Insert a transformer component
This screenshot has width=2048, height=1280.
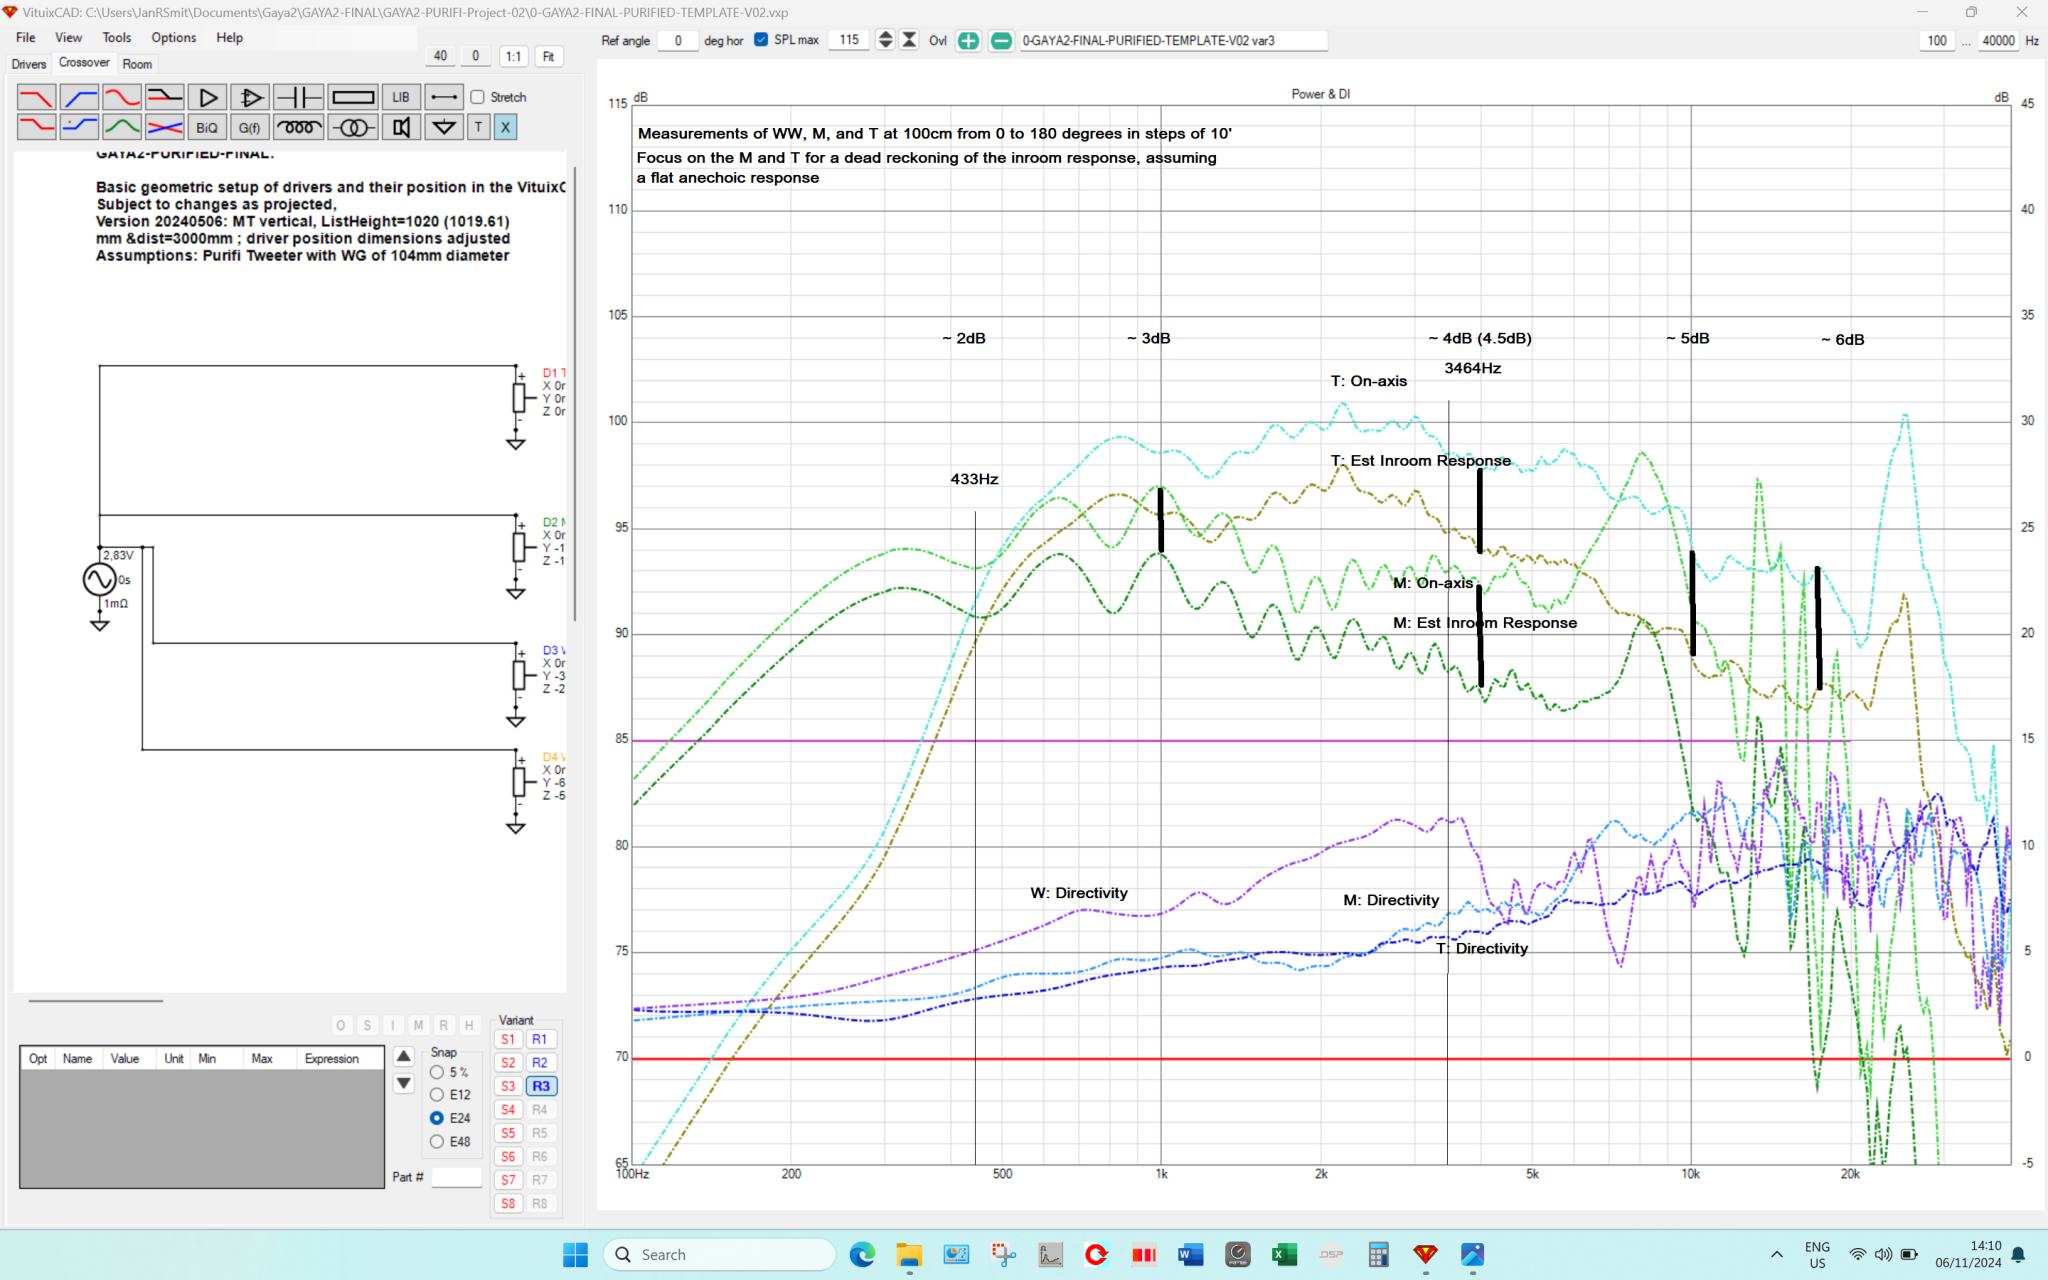[x=353, y=127]
